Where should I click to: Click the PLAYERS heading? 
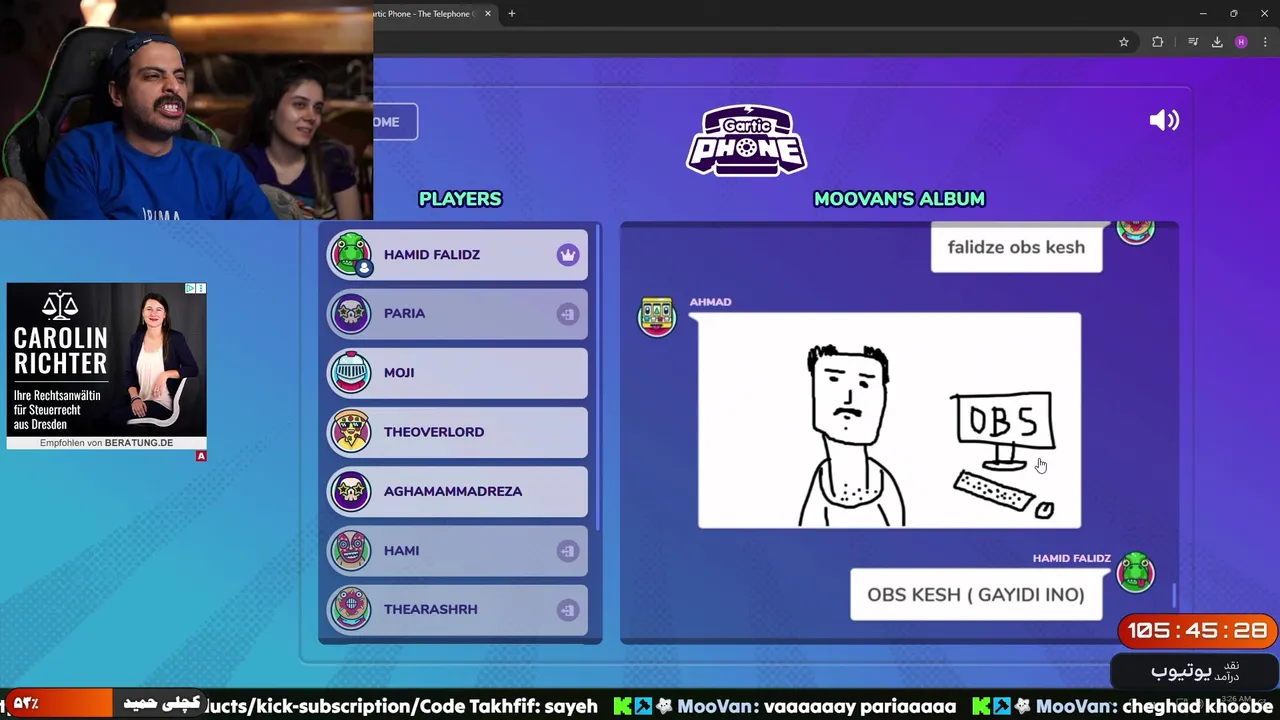coord(460,199)
